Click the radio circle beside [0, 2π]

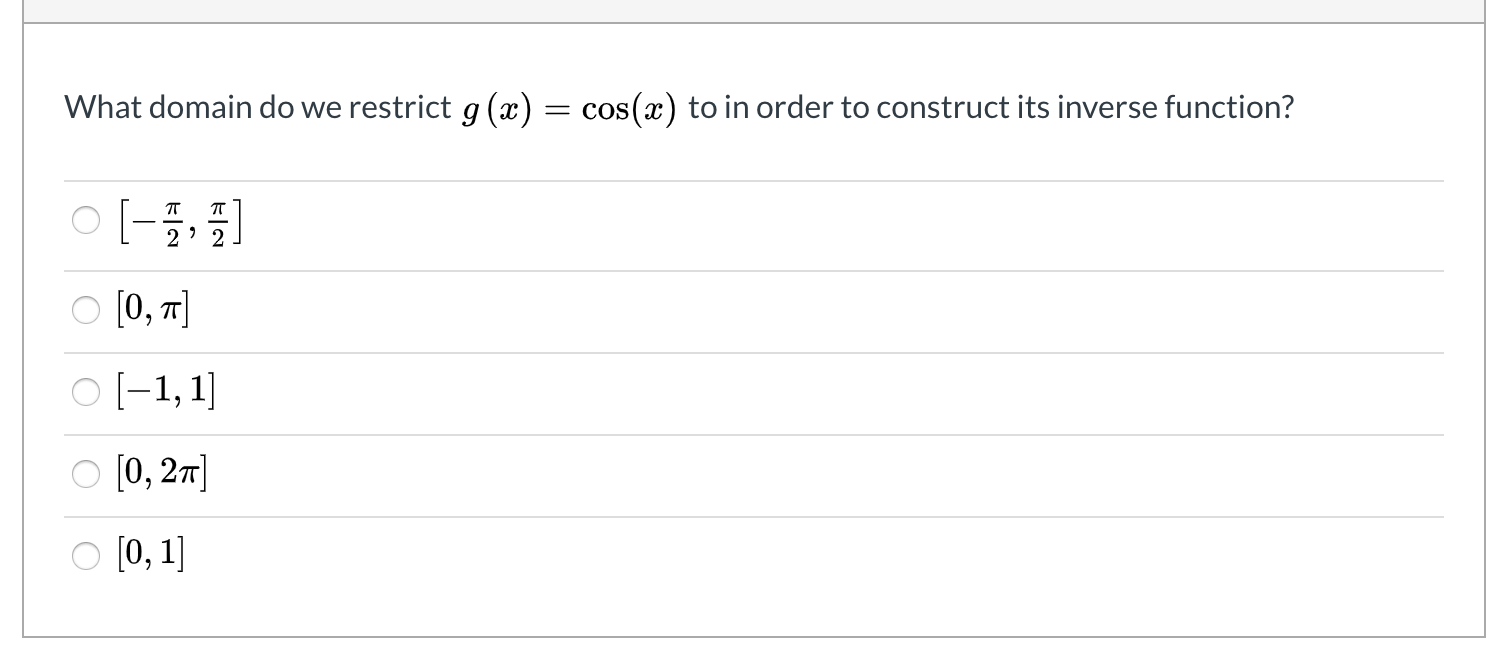(x=86, y=474)
